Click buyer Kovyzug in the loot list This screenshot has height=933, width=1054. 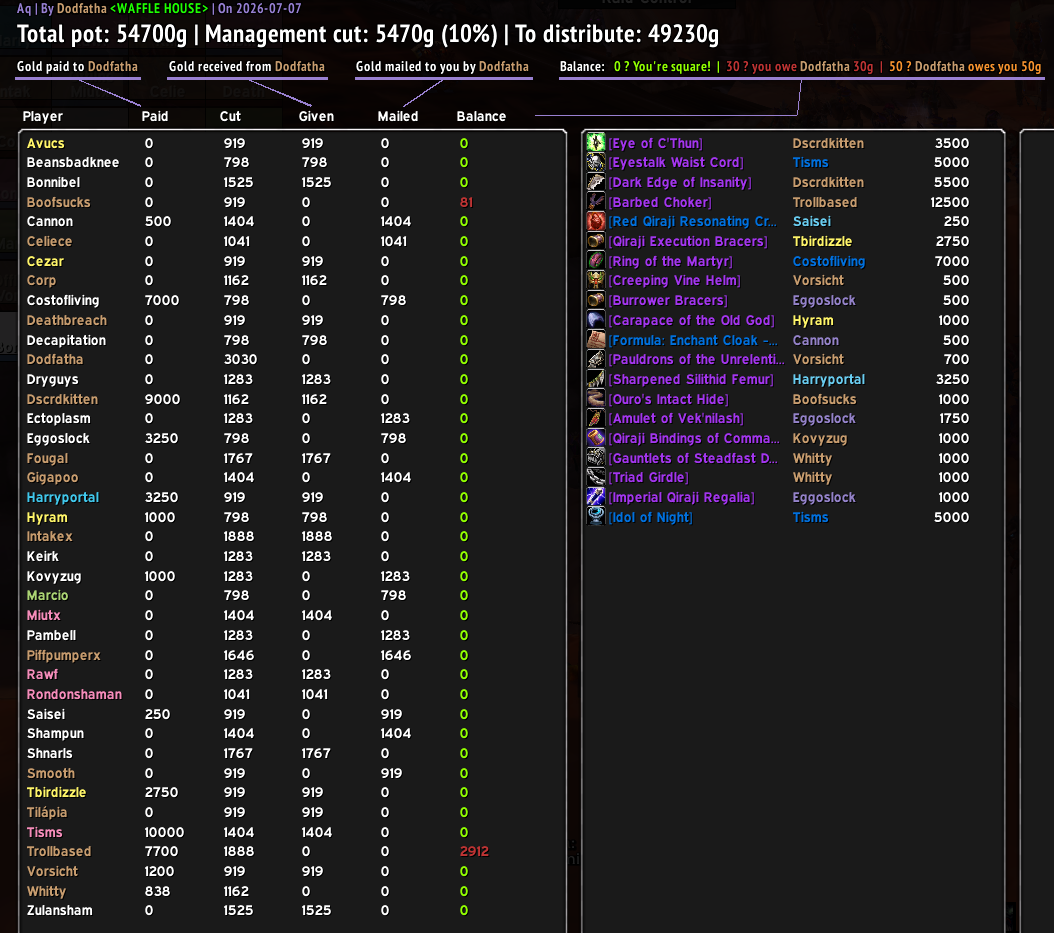819,438
